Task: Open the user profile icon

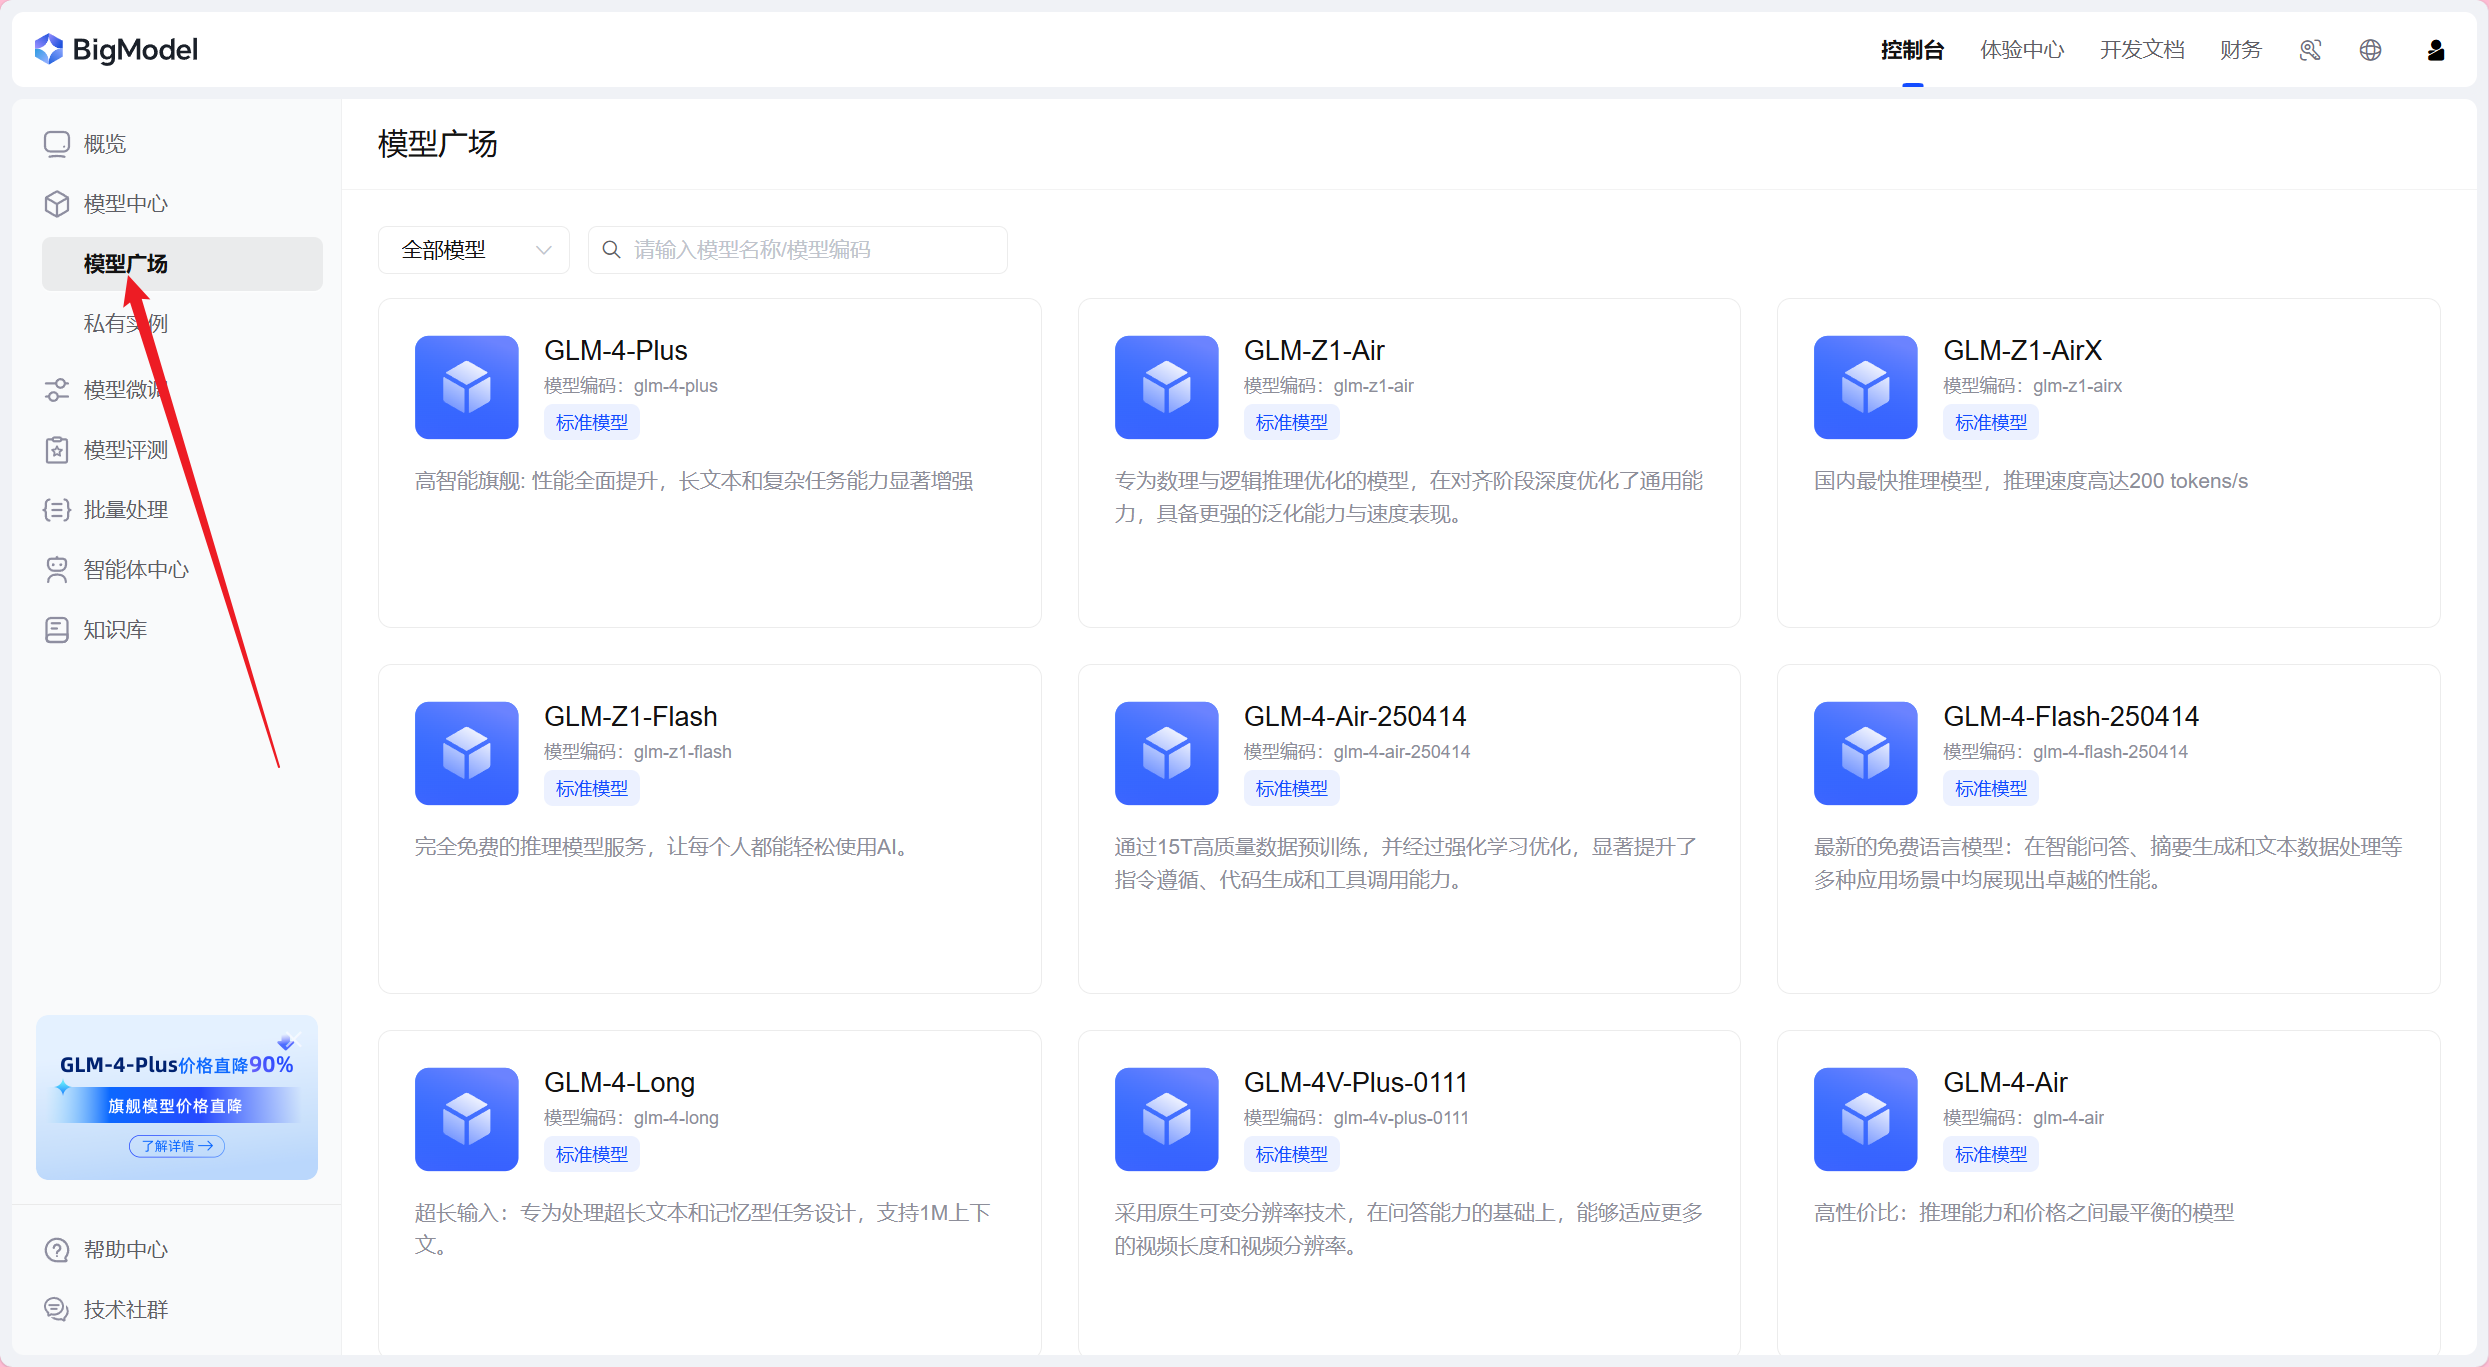Action: click(x=2436, y=50)
